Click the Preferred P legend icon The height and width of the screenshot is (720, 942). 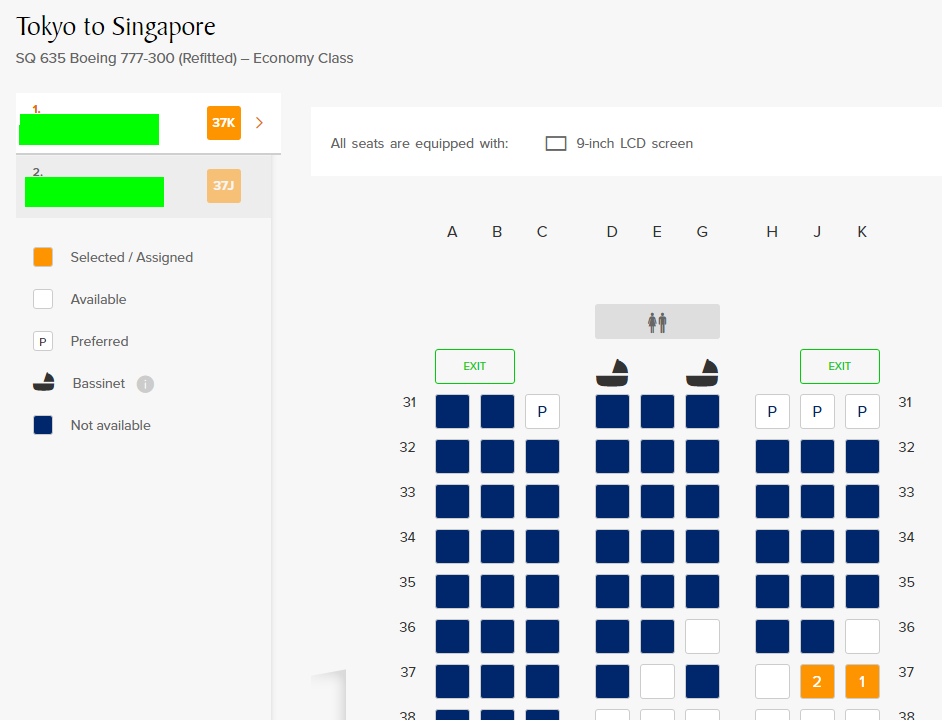43,341
